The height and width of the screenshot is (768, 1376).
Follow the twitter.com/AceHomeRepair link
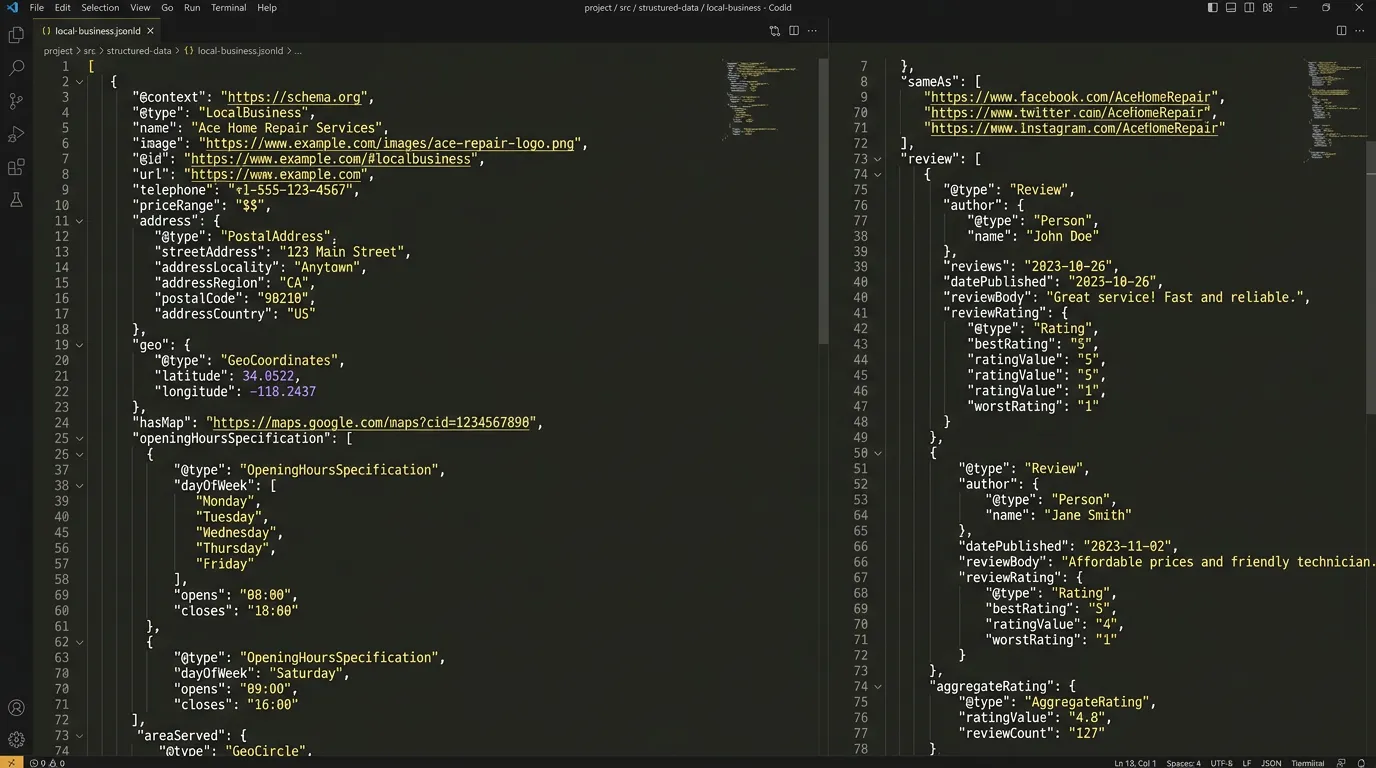coord(1067,113)
